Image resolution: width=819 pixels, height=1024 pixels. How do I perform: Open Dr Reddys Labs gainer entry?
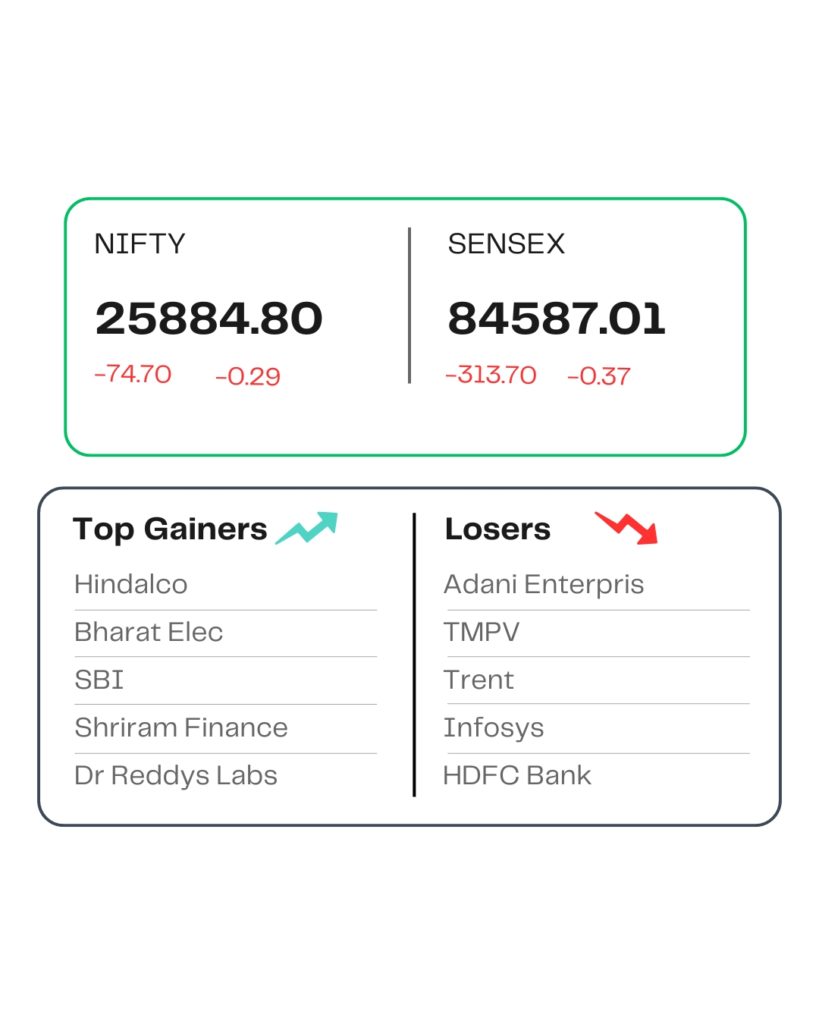176,775
